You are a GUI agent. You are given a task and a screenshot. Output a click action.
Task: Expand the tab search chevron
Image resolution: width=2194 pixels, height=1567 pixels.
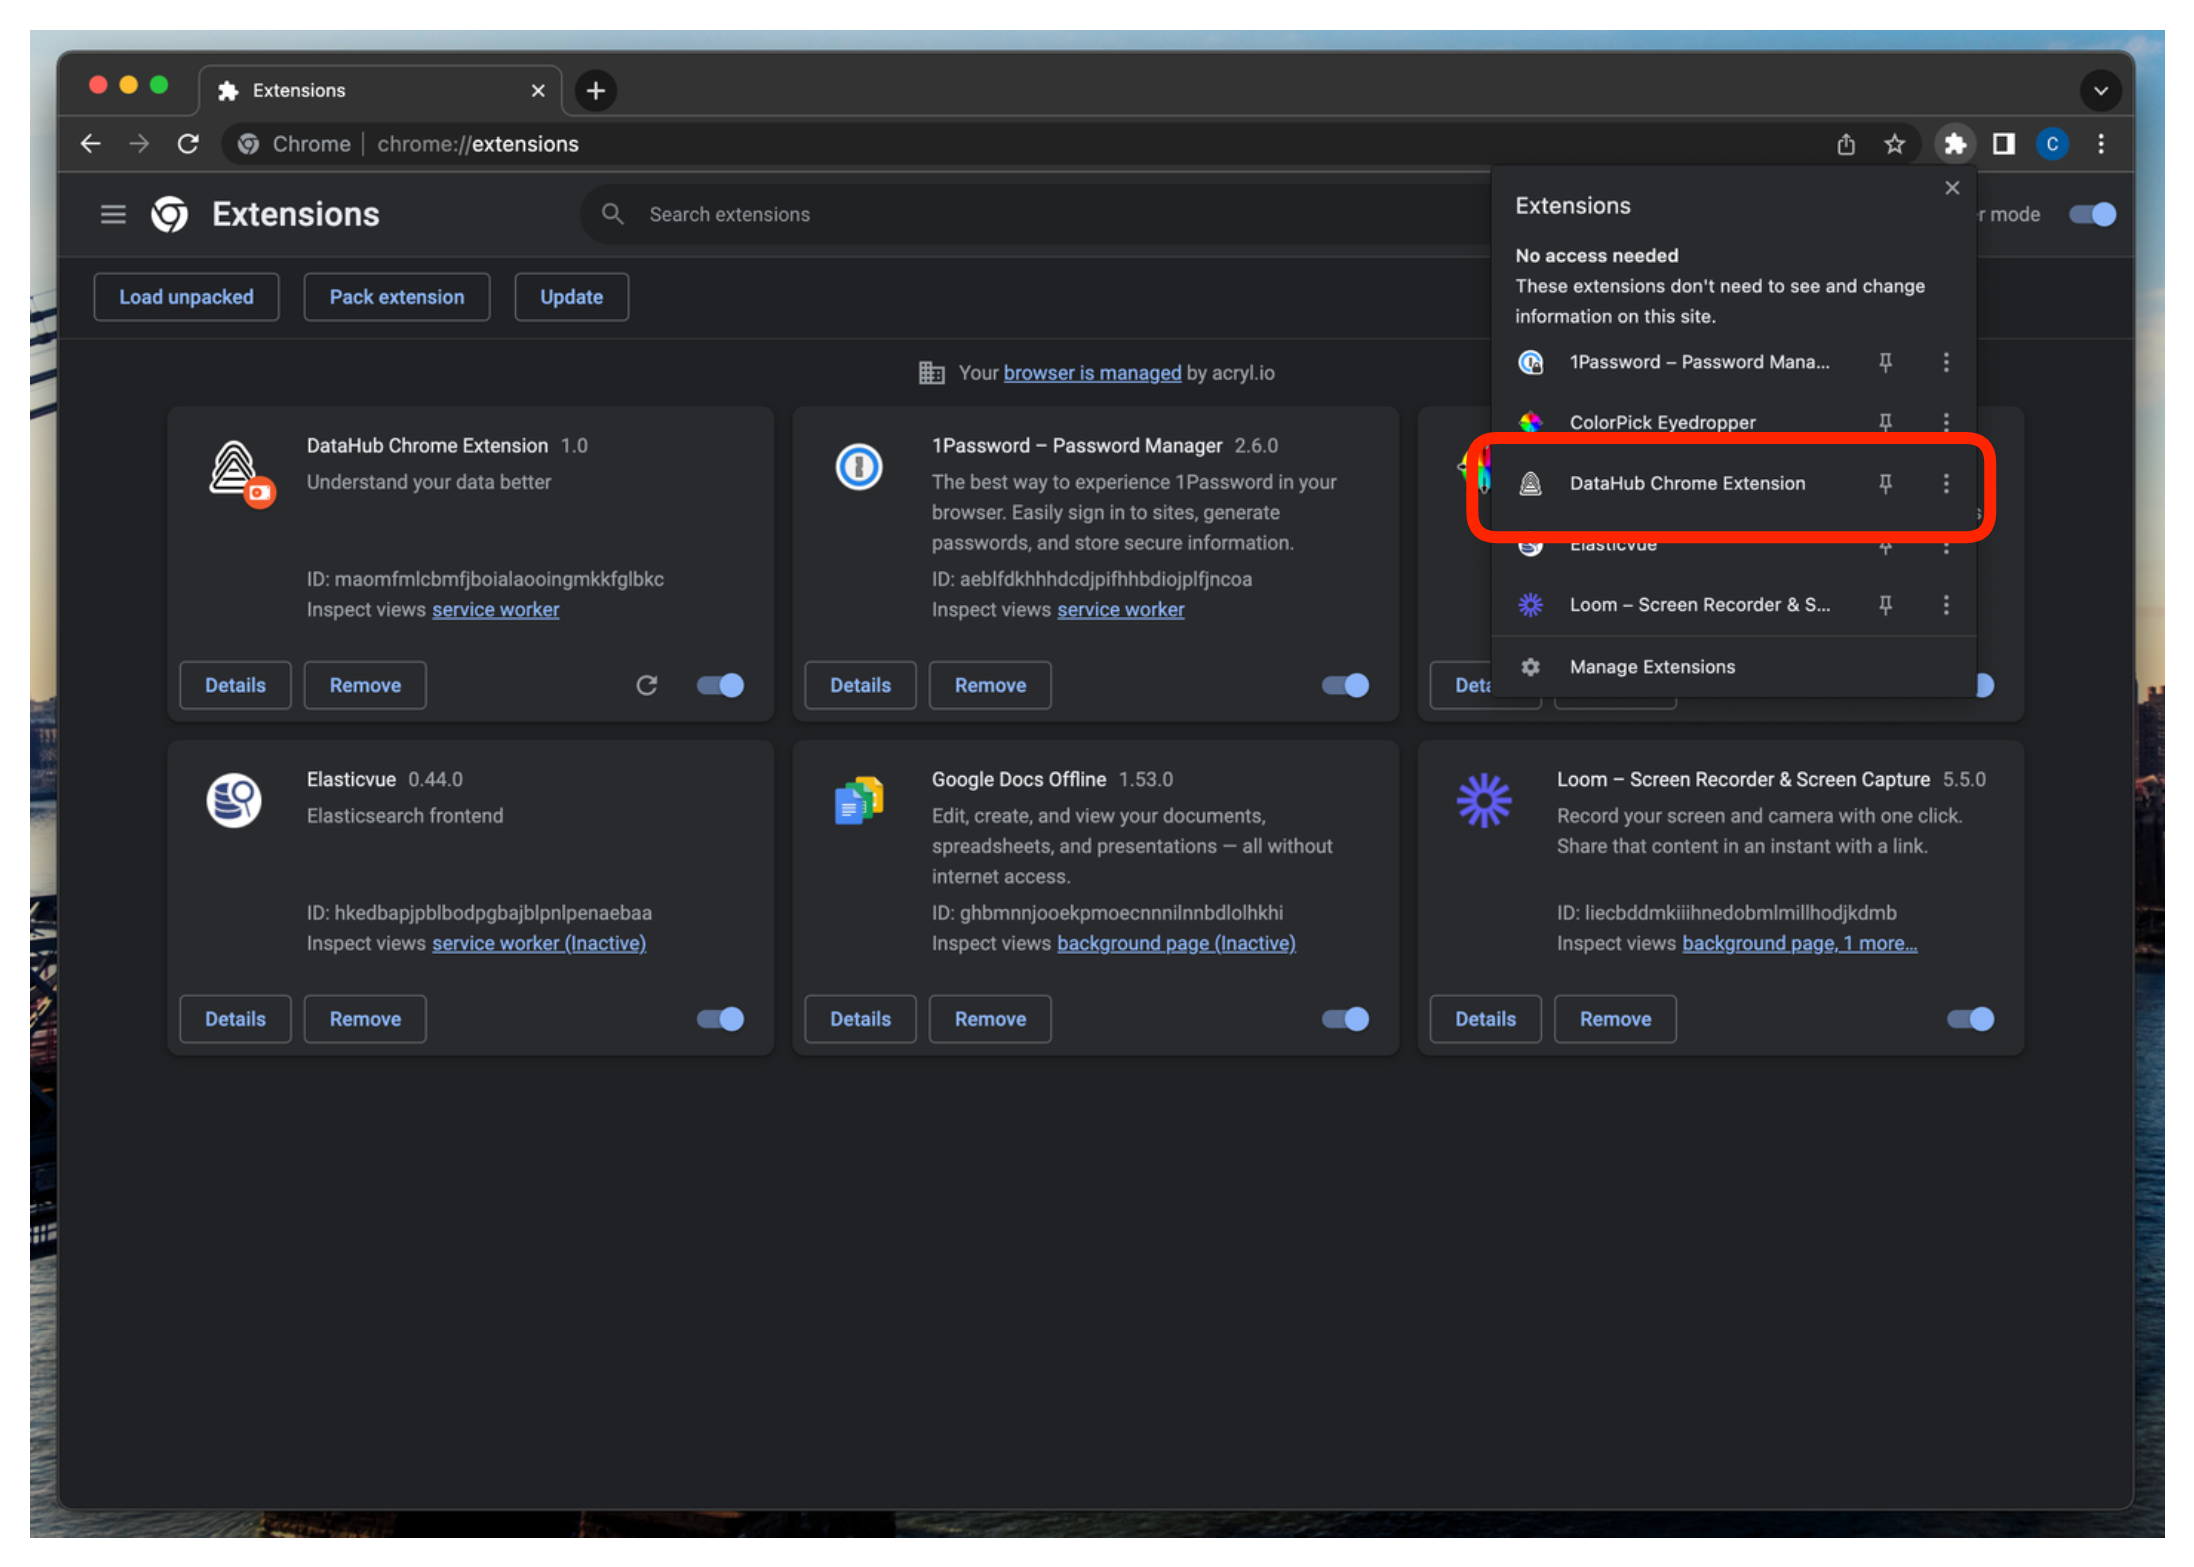point(2101,90)
